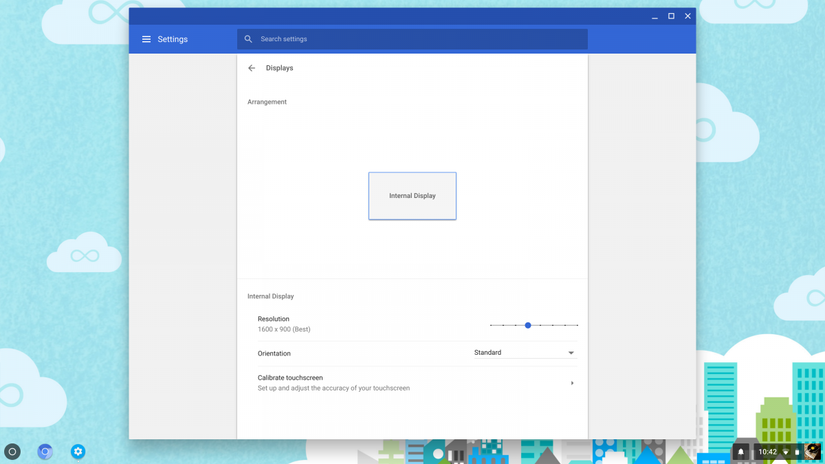
Task: Click the battery icon in tray
Action: pyautogui.click(x=797, y=452)
